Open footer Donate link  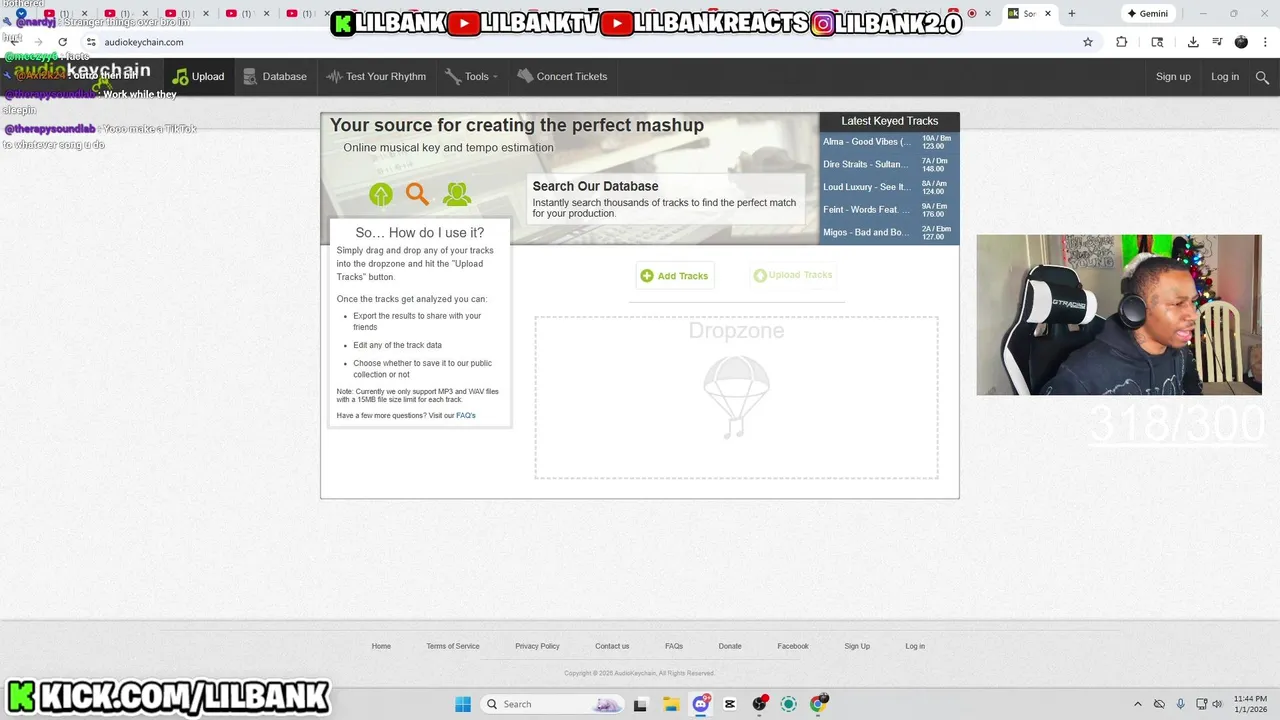coord(730,646)
